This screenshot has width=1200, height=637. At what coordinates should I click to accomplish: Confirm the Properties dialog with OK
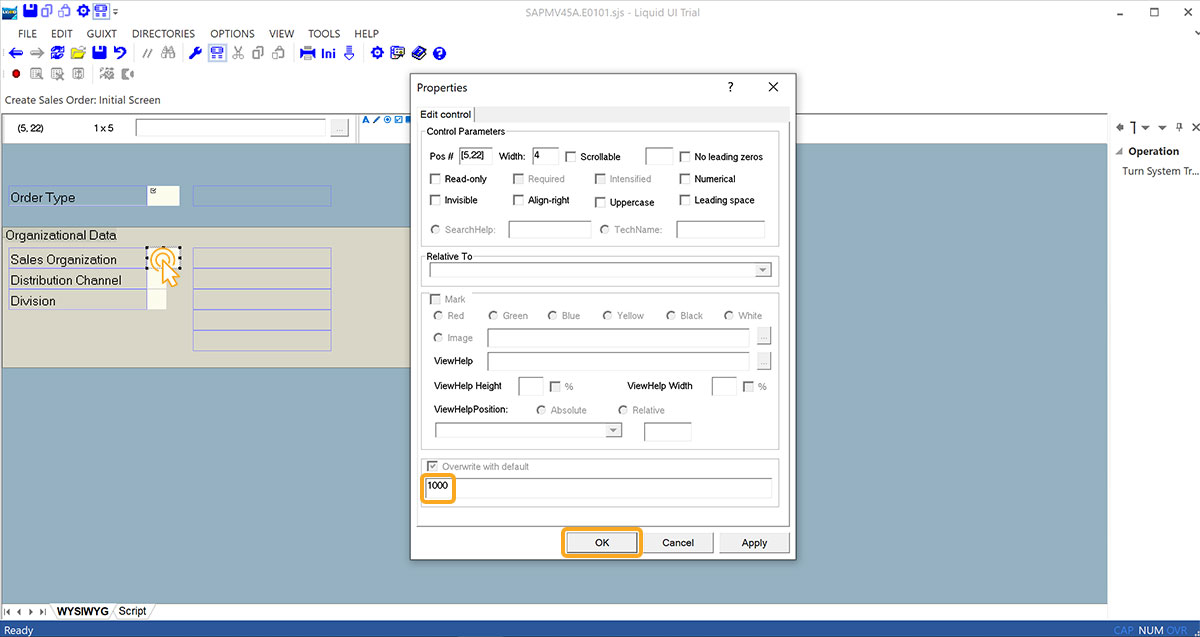[x=602, y=542]
